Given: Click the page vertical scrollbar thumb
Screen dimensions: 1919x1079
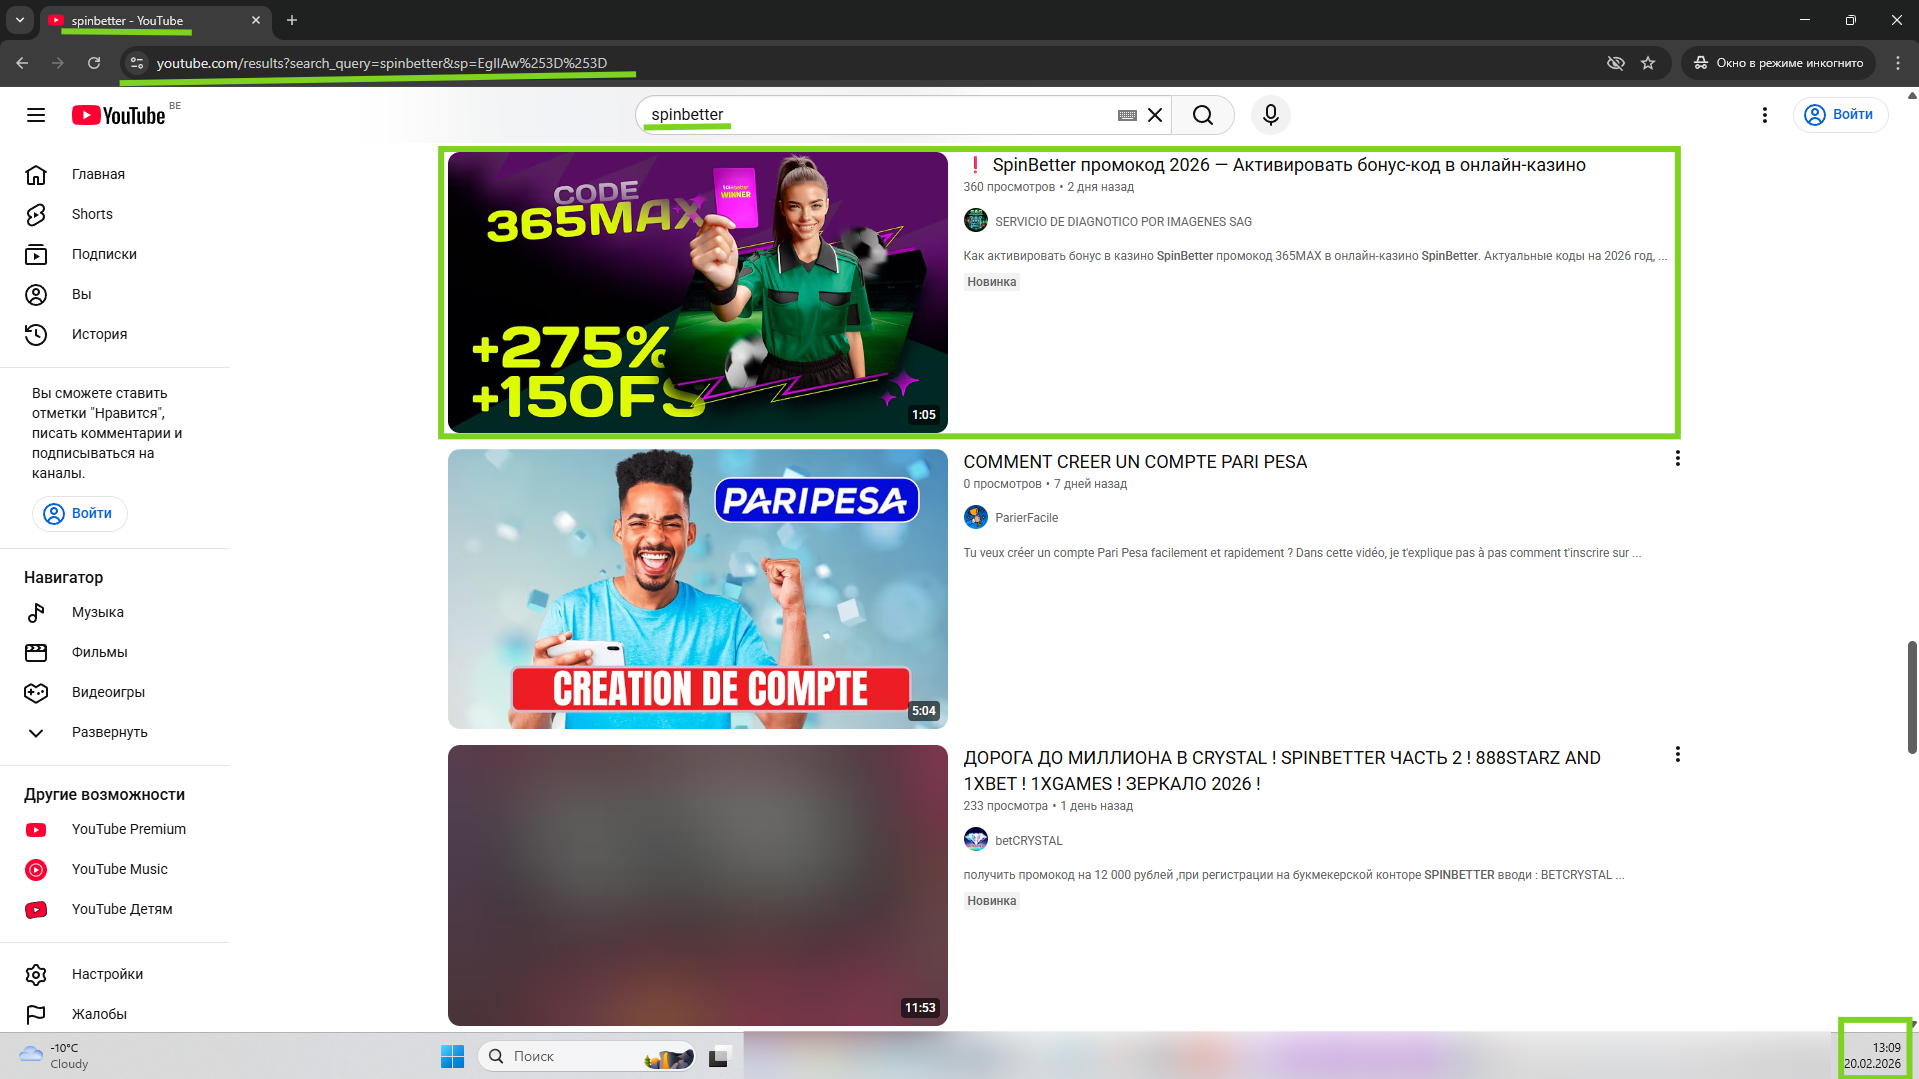Looking at the screenshot, I should tap(1912, 697).
